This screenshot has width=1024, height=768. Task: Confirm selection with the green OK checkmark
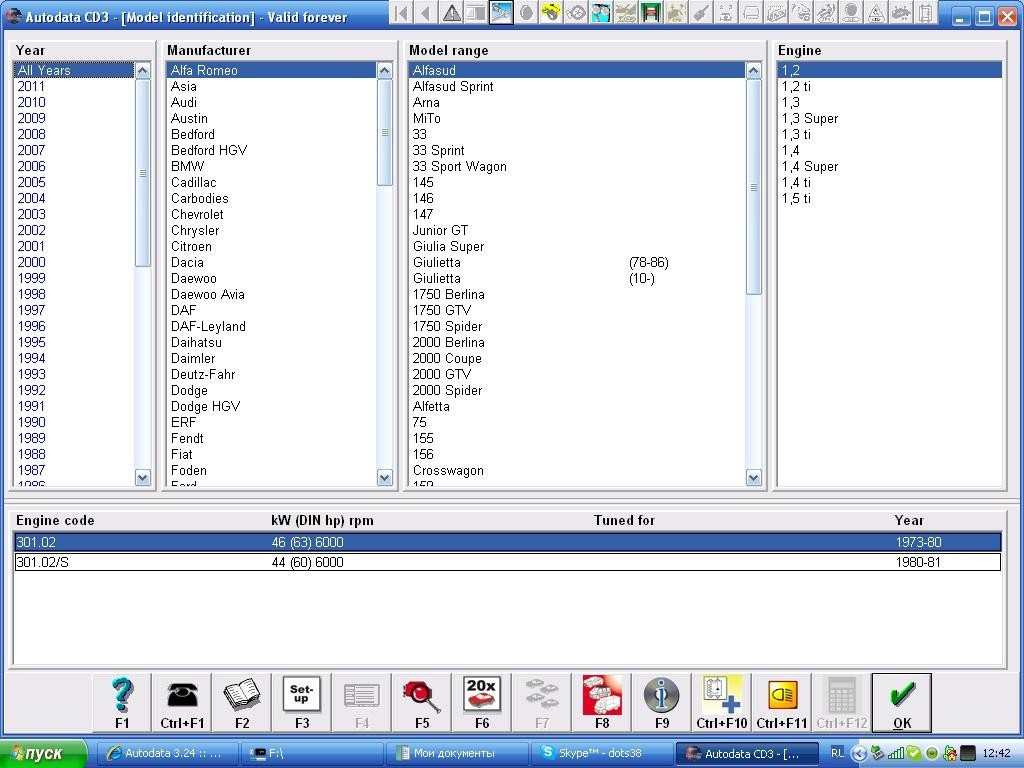[902, 702]
